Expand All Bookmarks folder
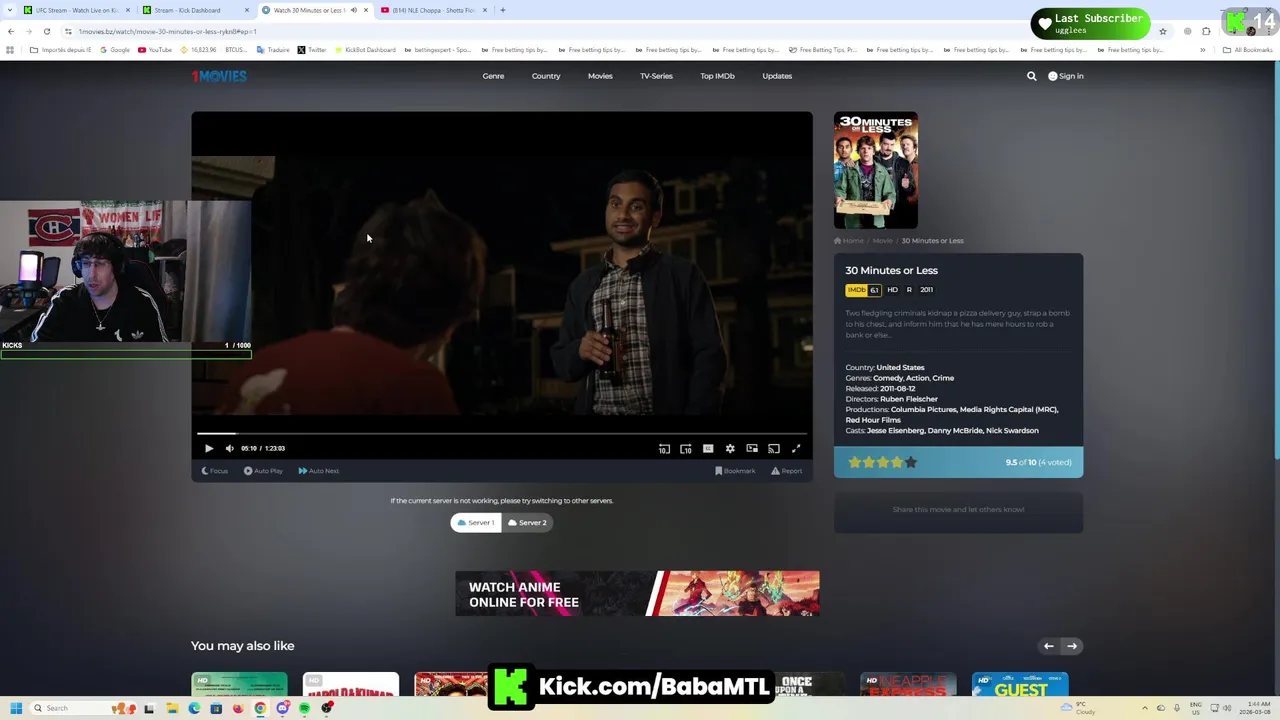This screenshot has width=1280, height=720. tap(1247, 50)
